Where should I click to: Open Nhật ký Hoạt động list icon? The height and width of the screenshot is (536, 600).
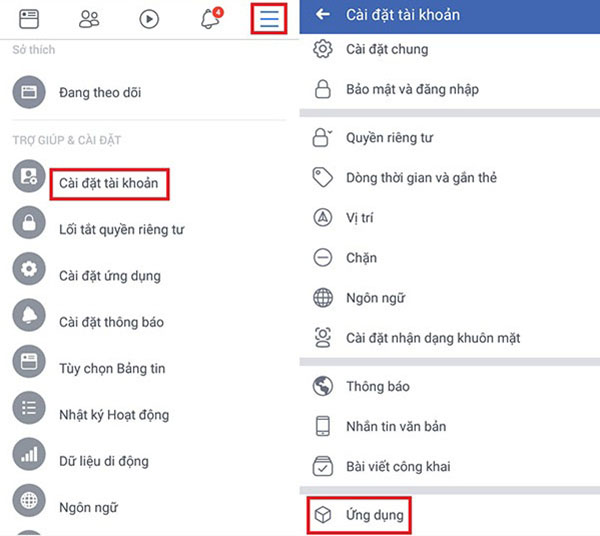[x=29, y=408]
